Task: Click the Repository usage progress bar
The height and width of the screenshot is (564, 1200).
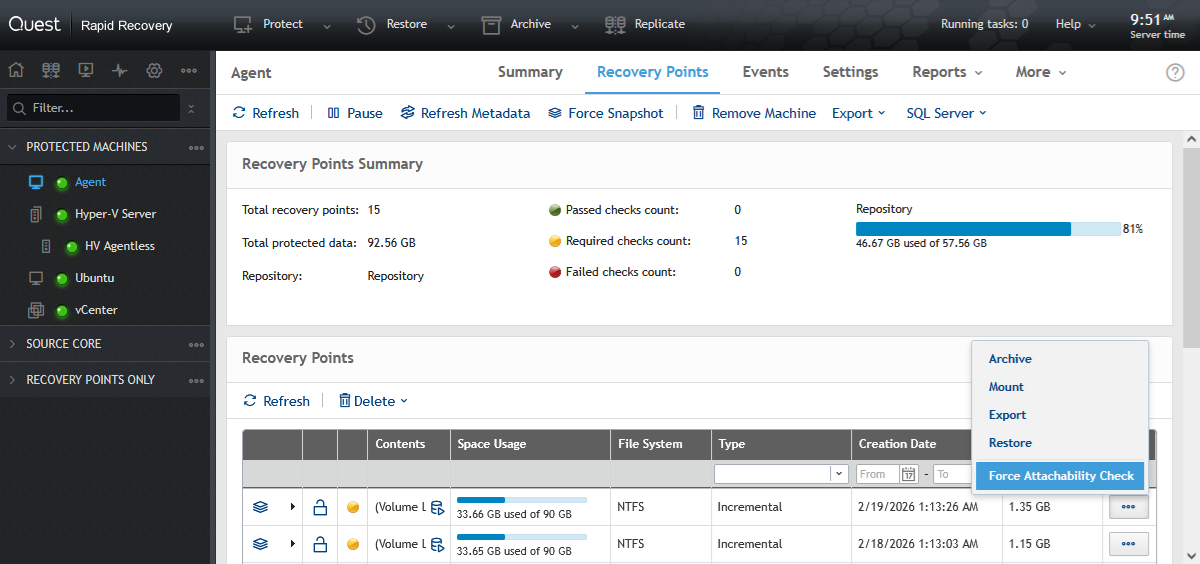Action: click(988, 229)
